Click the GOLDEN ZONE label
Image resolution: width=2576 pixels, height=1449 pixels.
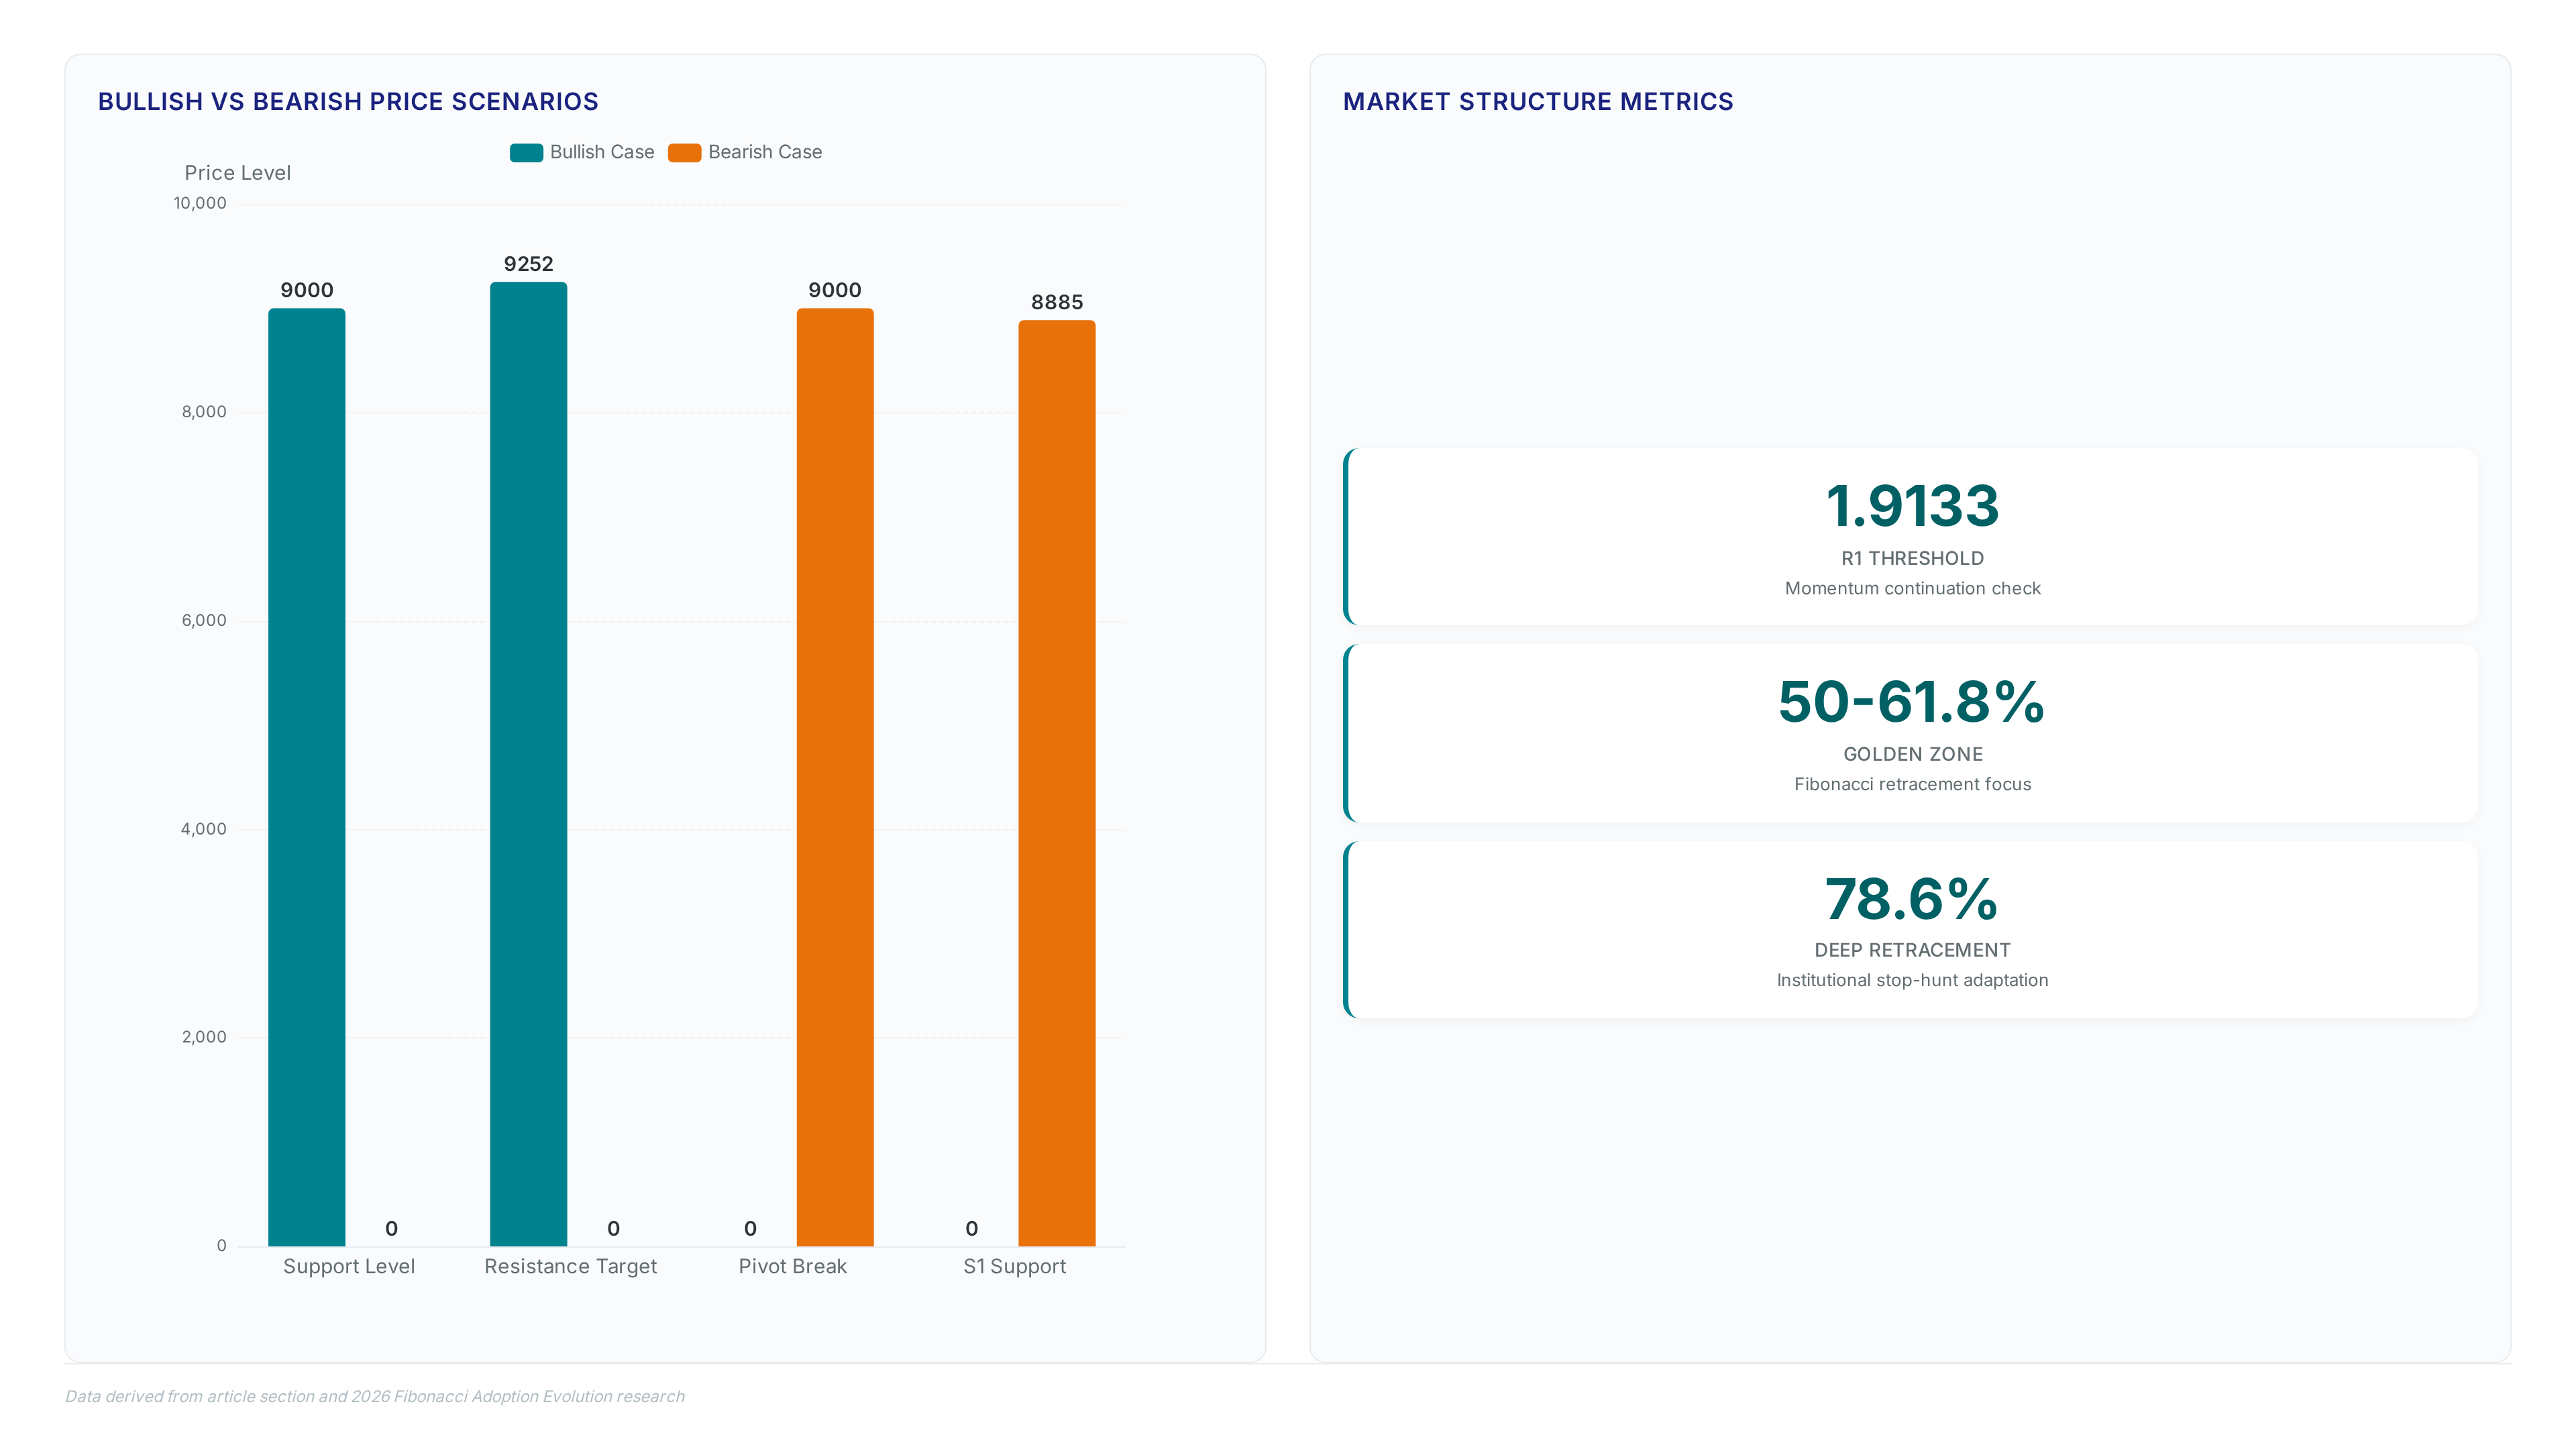[1912, 755]
